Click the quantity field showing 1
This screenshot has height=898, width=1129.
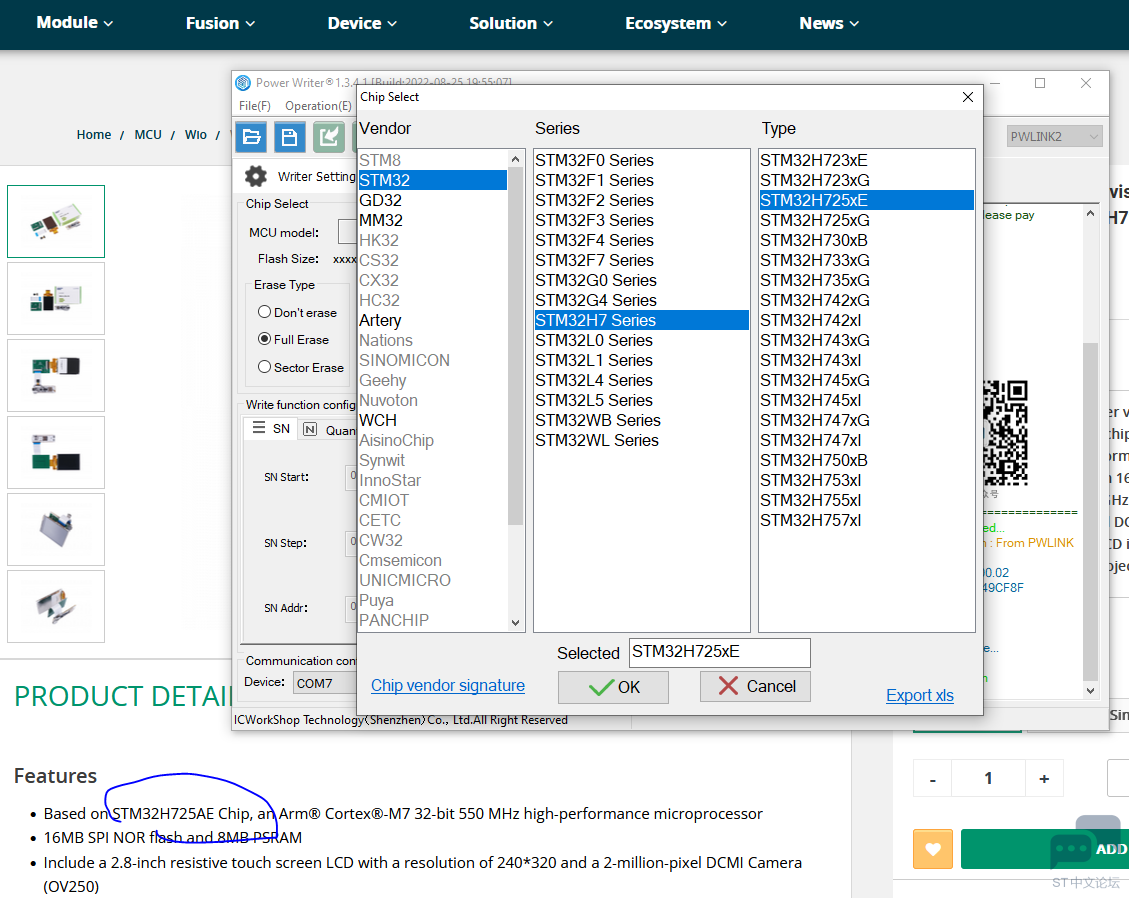pyautogui.click(x=988, y=778)
